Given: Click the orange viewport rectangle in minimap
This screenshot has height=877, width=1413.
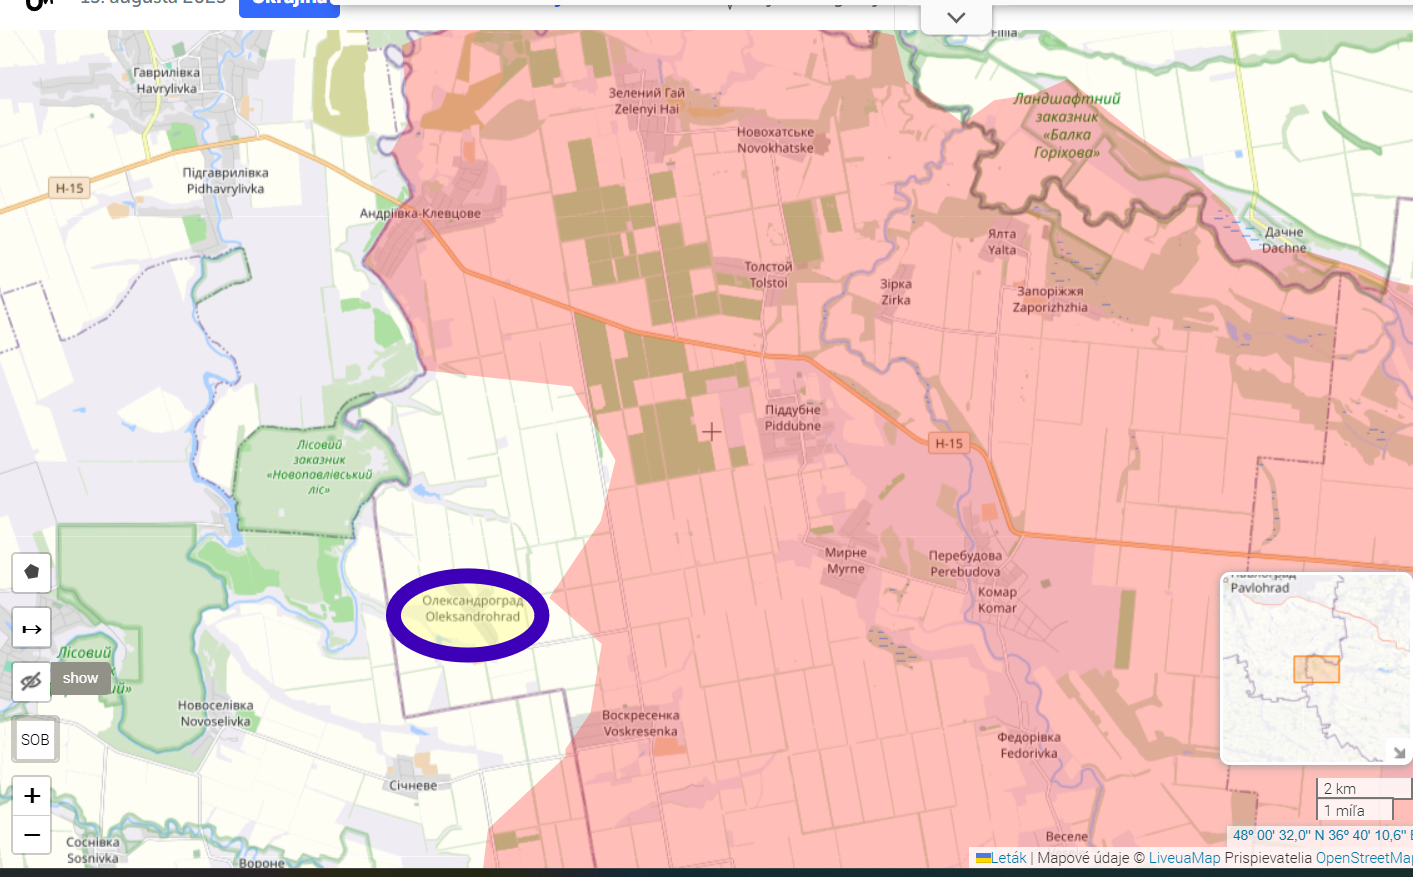Looking at the screenshot, I should [1316, 669].
